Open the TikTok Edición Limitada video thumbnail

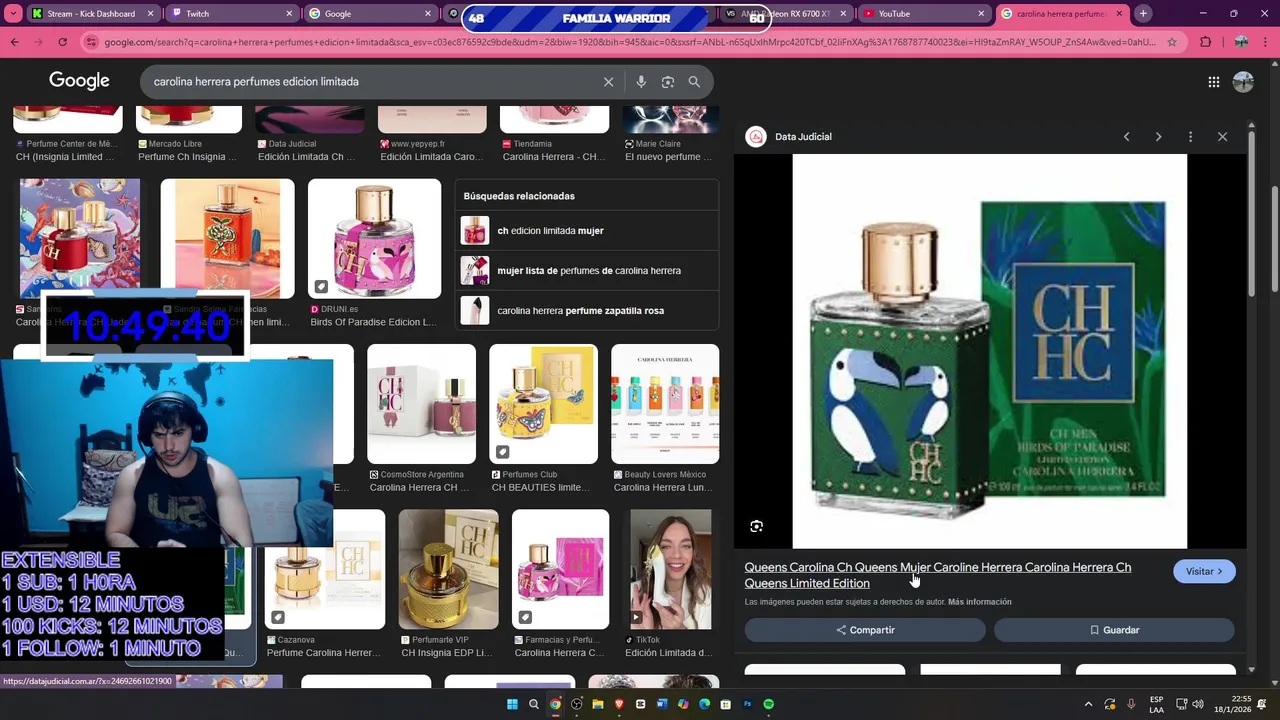671,569
